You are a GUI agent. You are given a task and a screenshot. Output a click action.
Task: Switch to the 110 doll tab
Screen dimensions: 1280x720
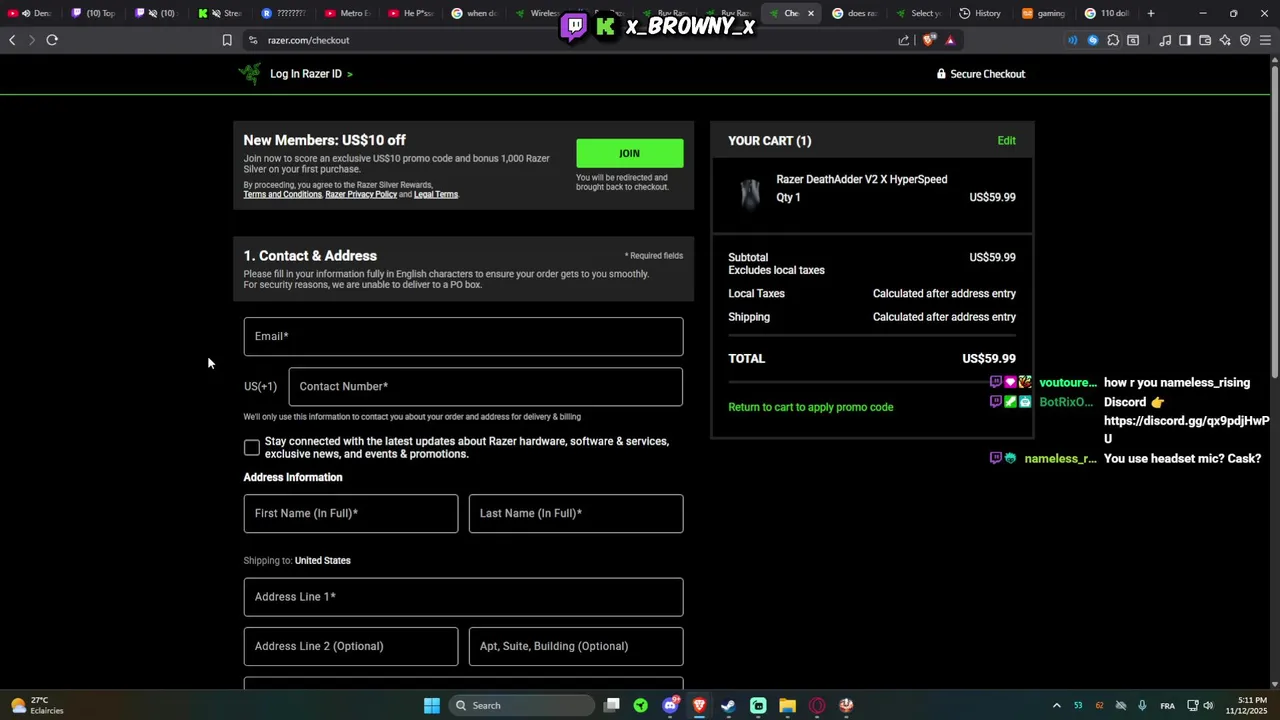[x=1106, y=13]
